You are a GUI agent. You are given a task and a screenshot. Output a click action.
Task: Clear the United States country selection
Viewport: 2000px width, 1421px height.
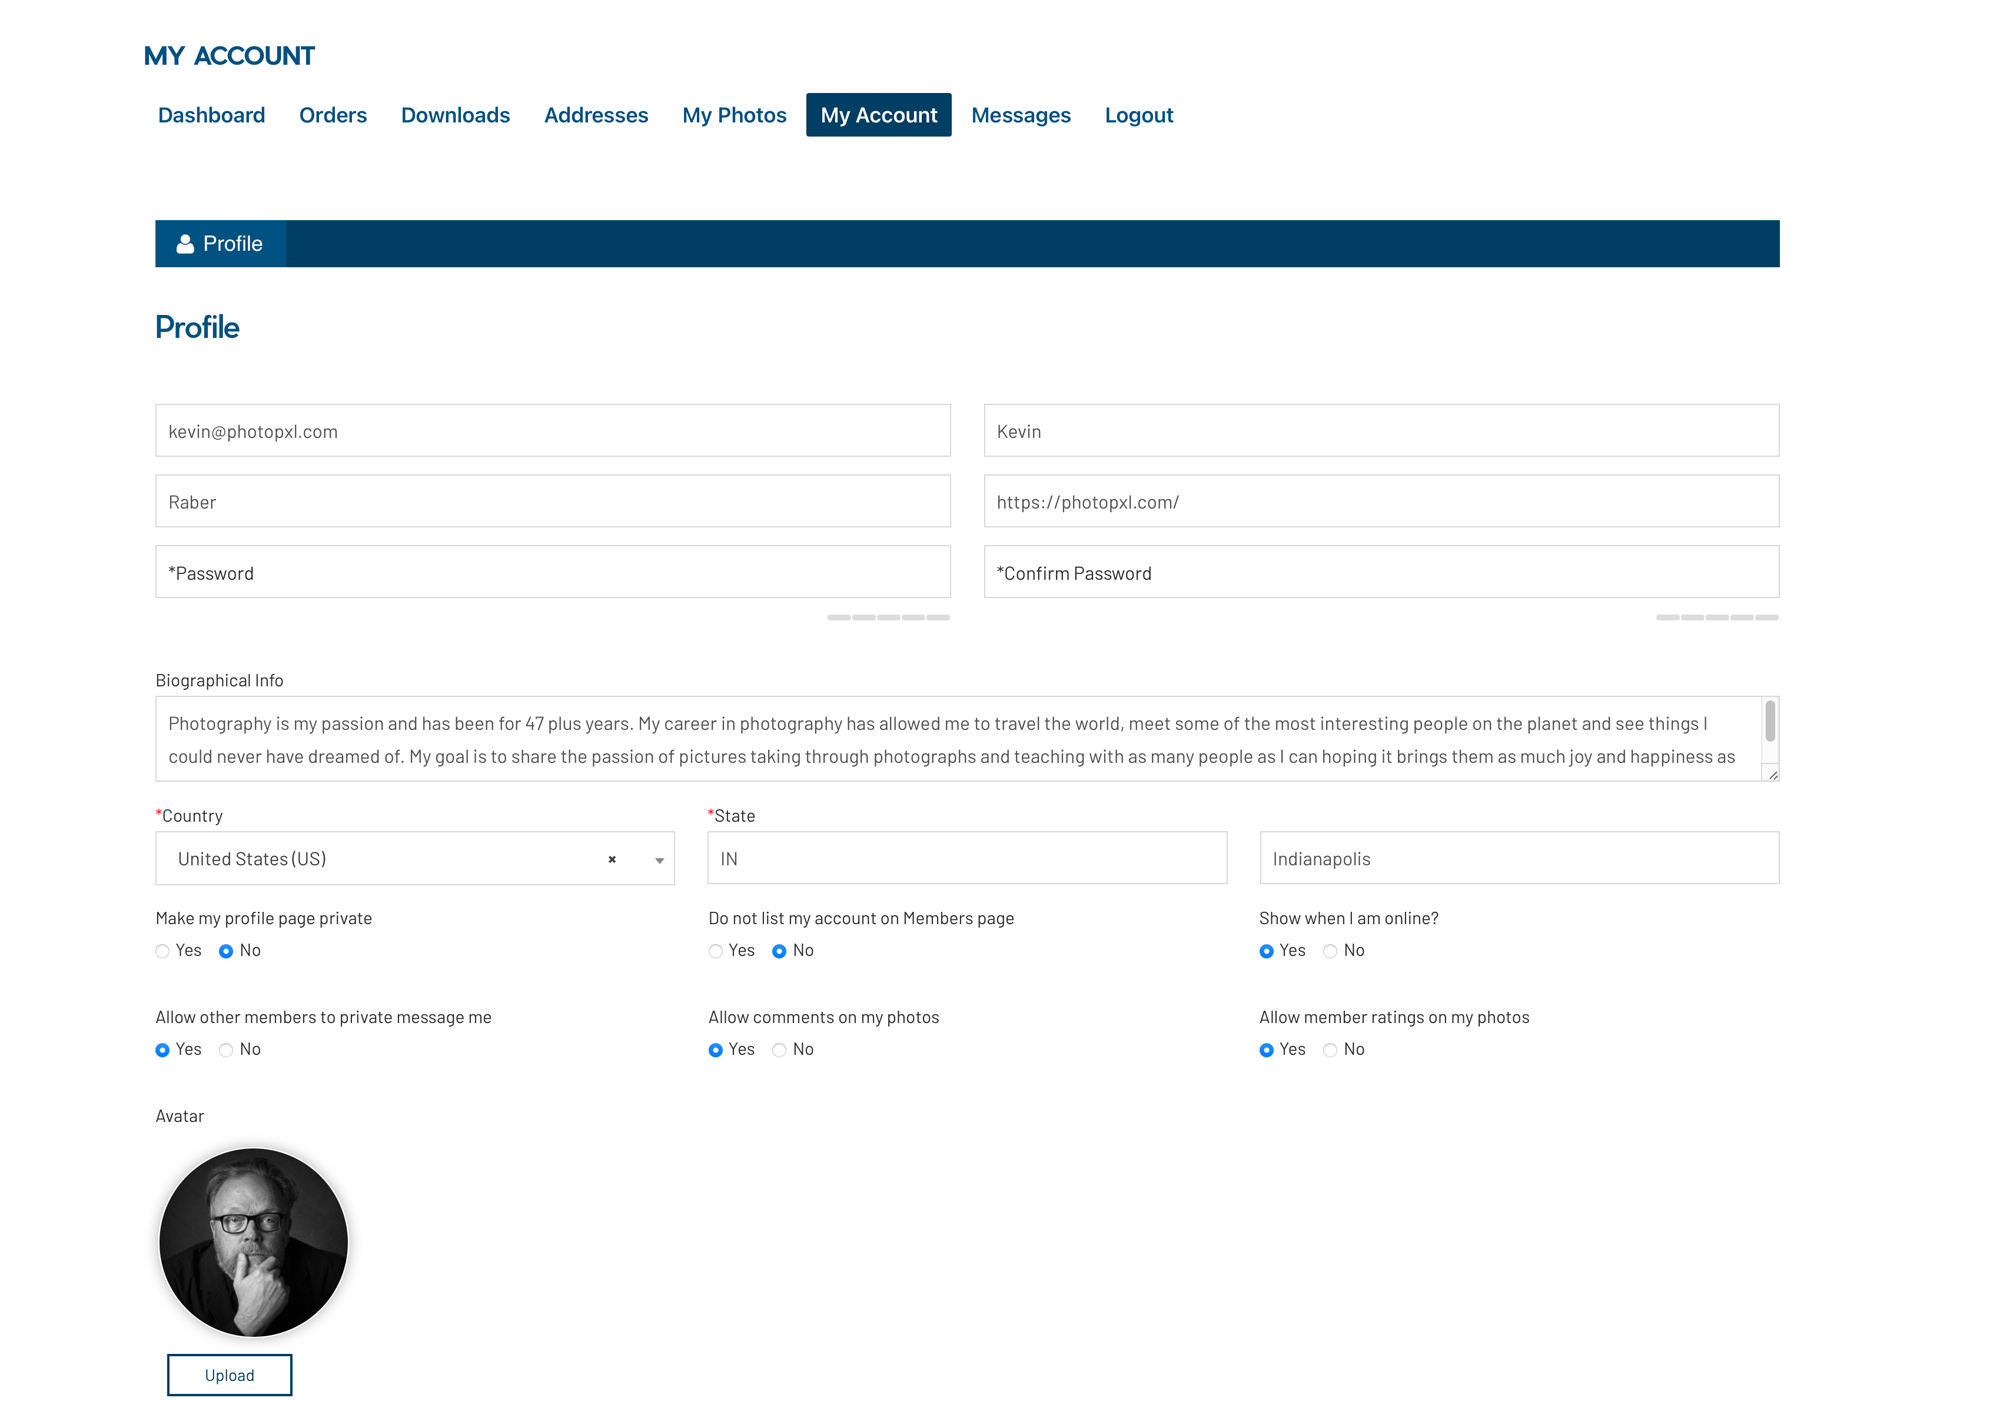point(612,860)
